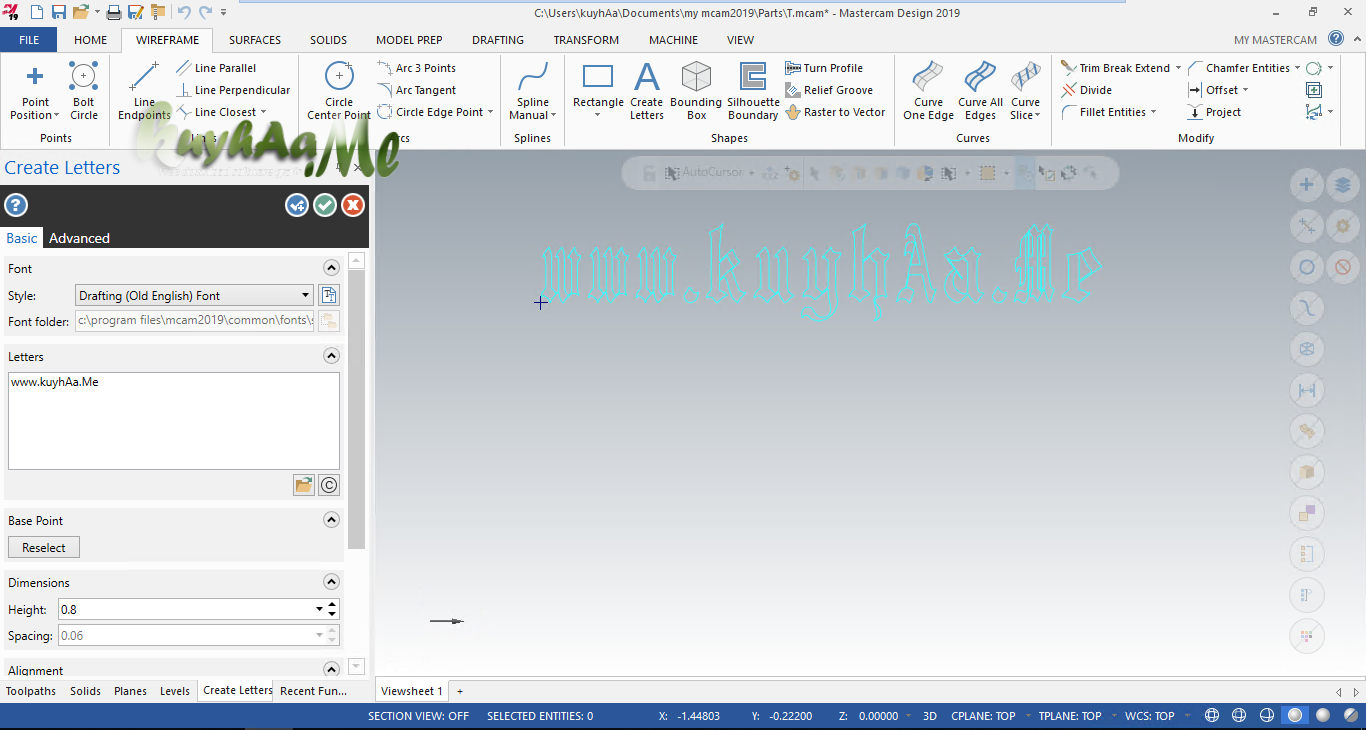Open the Toolpaths manager tab
This screenshot has width=1366, height=730.
tap(31, 691)
